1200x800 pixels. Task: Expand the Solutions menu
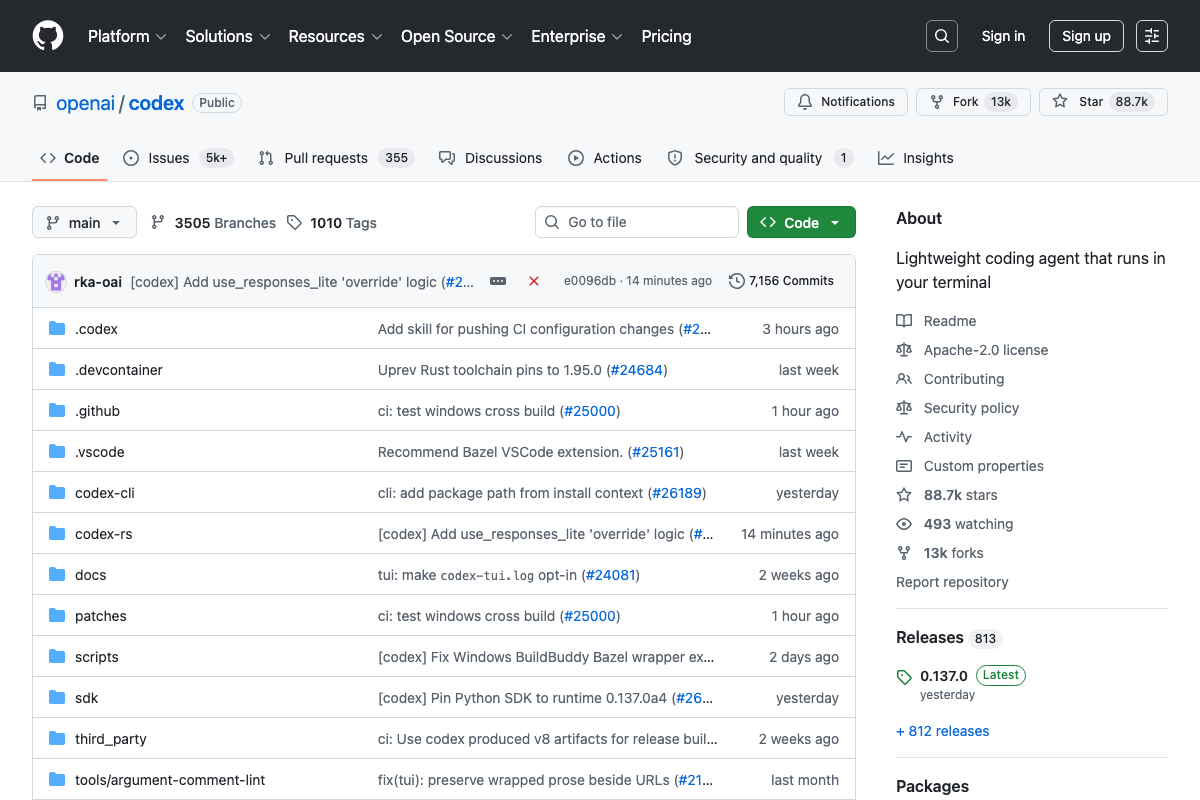(228, 36)
